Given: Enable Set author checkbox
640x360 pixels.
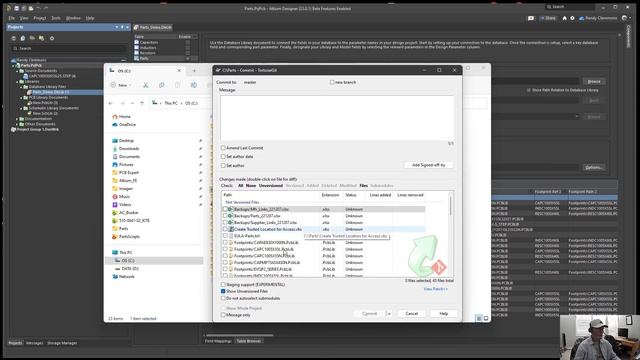Looking at the screenshot, I should click(x=223, y=166).
